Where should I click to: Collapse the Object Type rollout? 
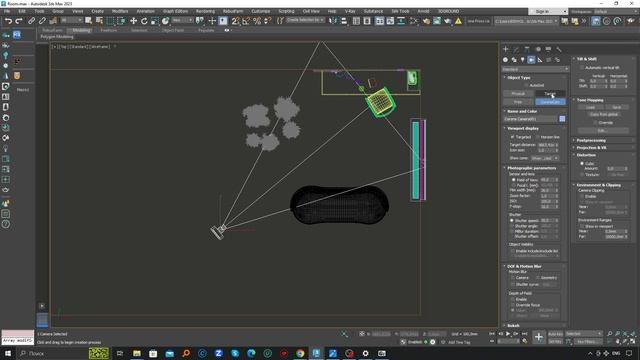[x=519, y=78]
